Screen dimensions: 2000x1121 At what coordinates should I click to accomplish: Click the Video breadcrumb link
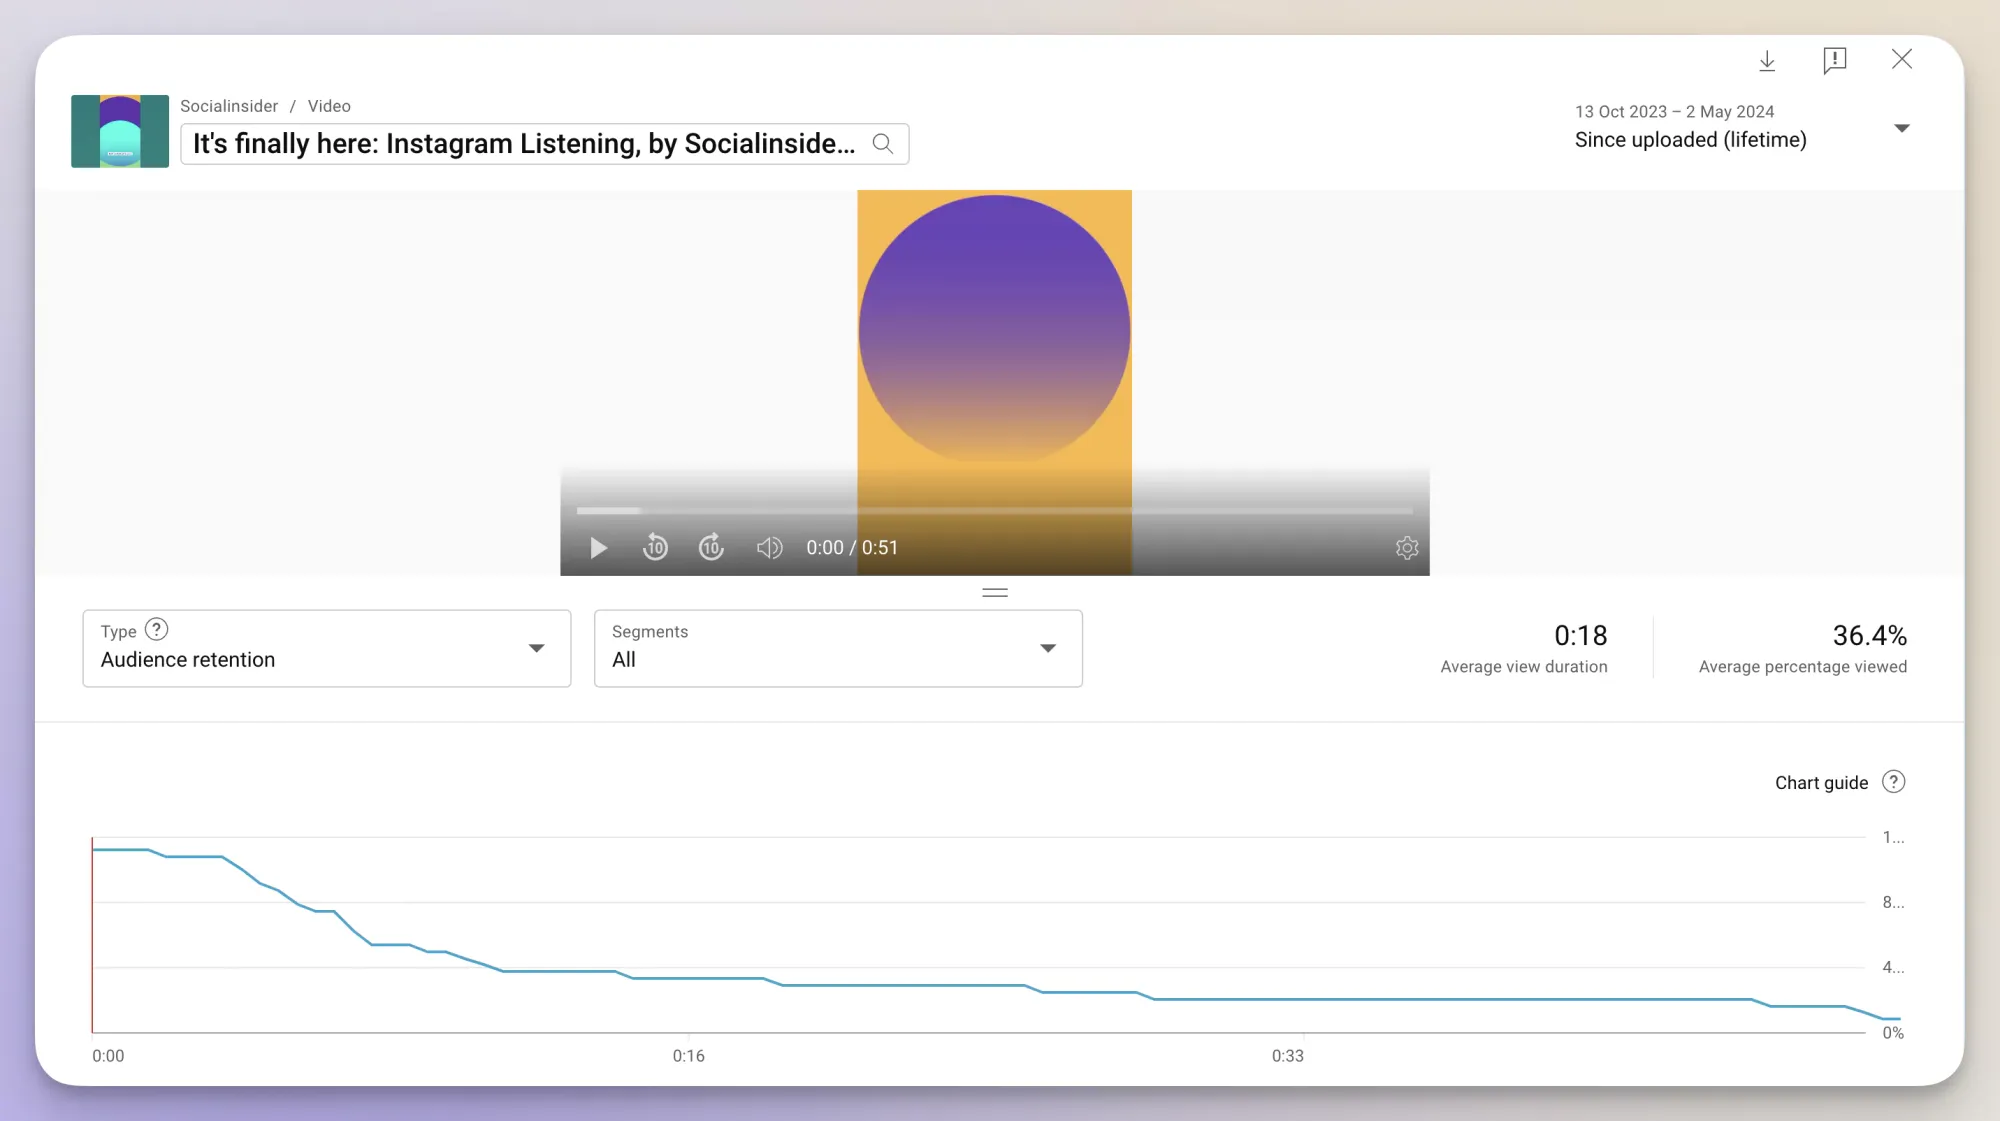pyautogui.click(x=329, y=106)
